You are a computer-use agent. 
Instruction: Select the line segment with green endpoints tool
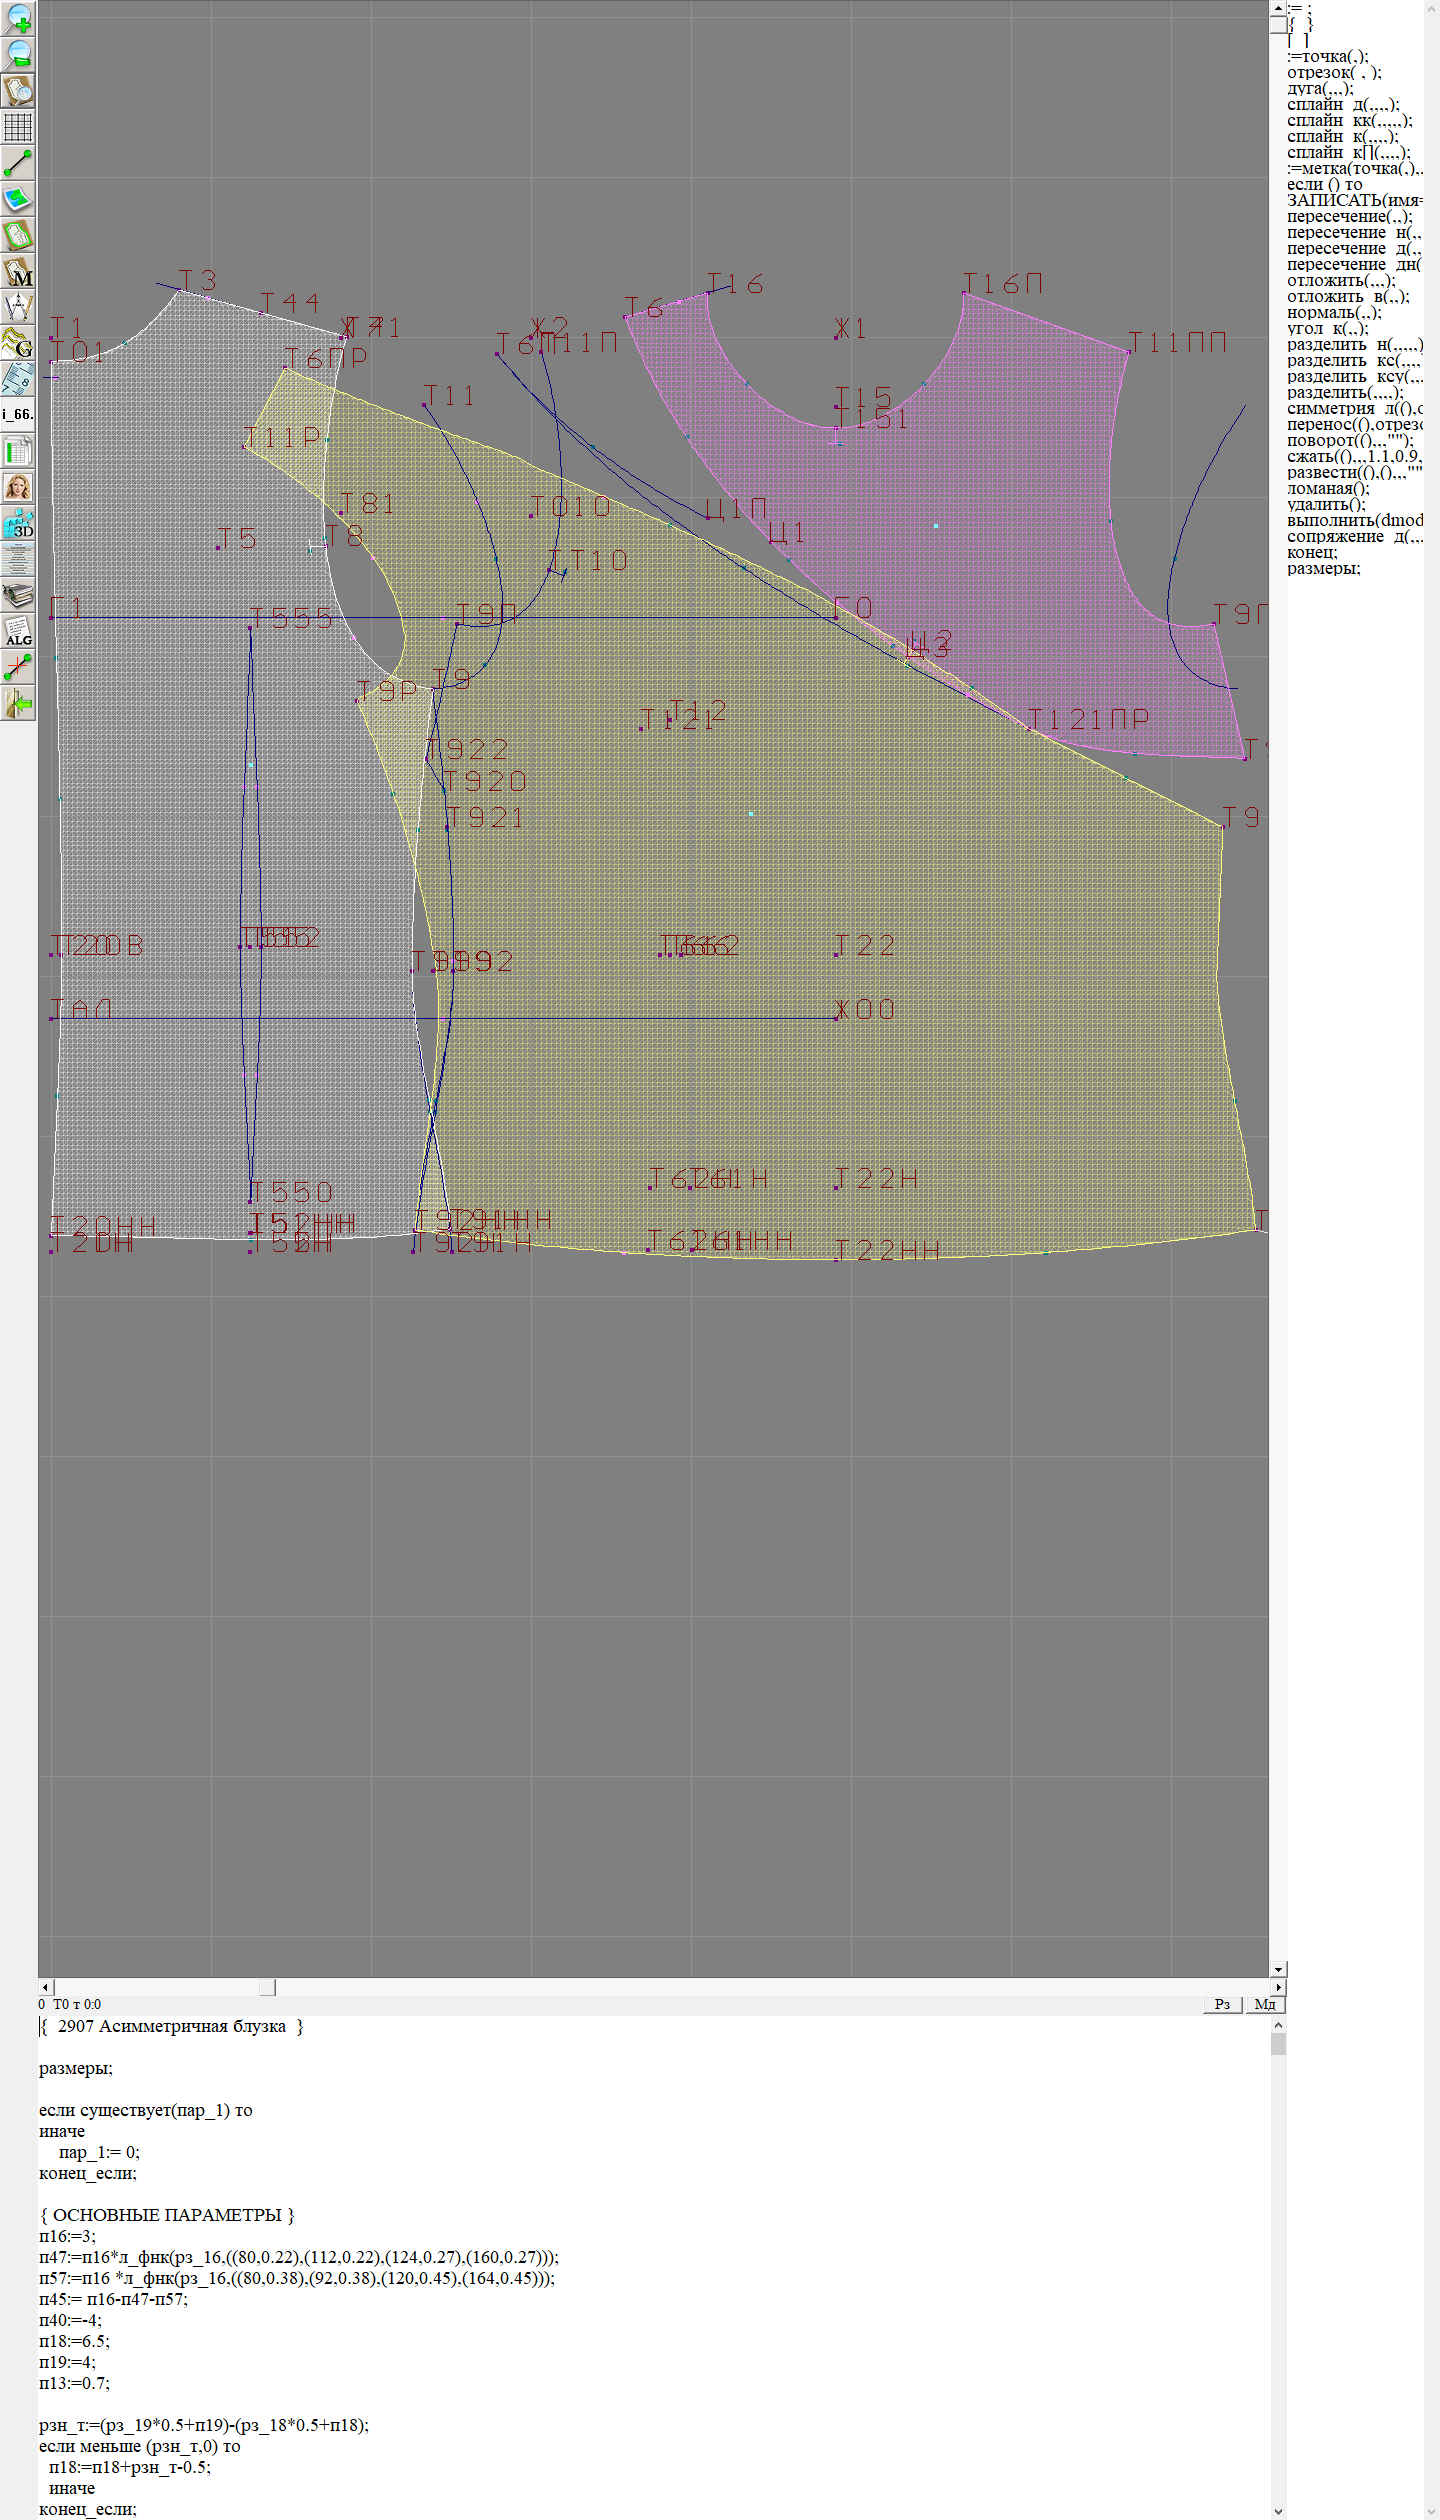pyautogui.click(x=18, y=162)
